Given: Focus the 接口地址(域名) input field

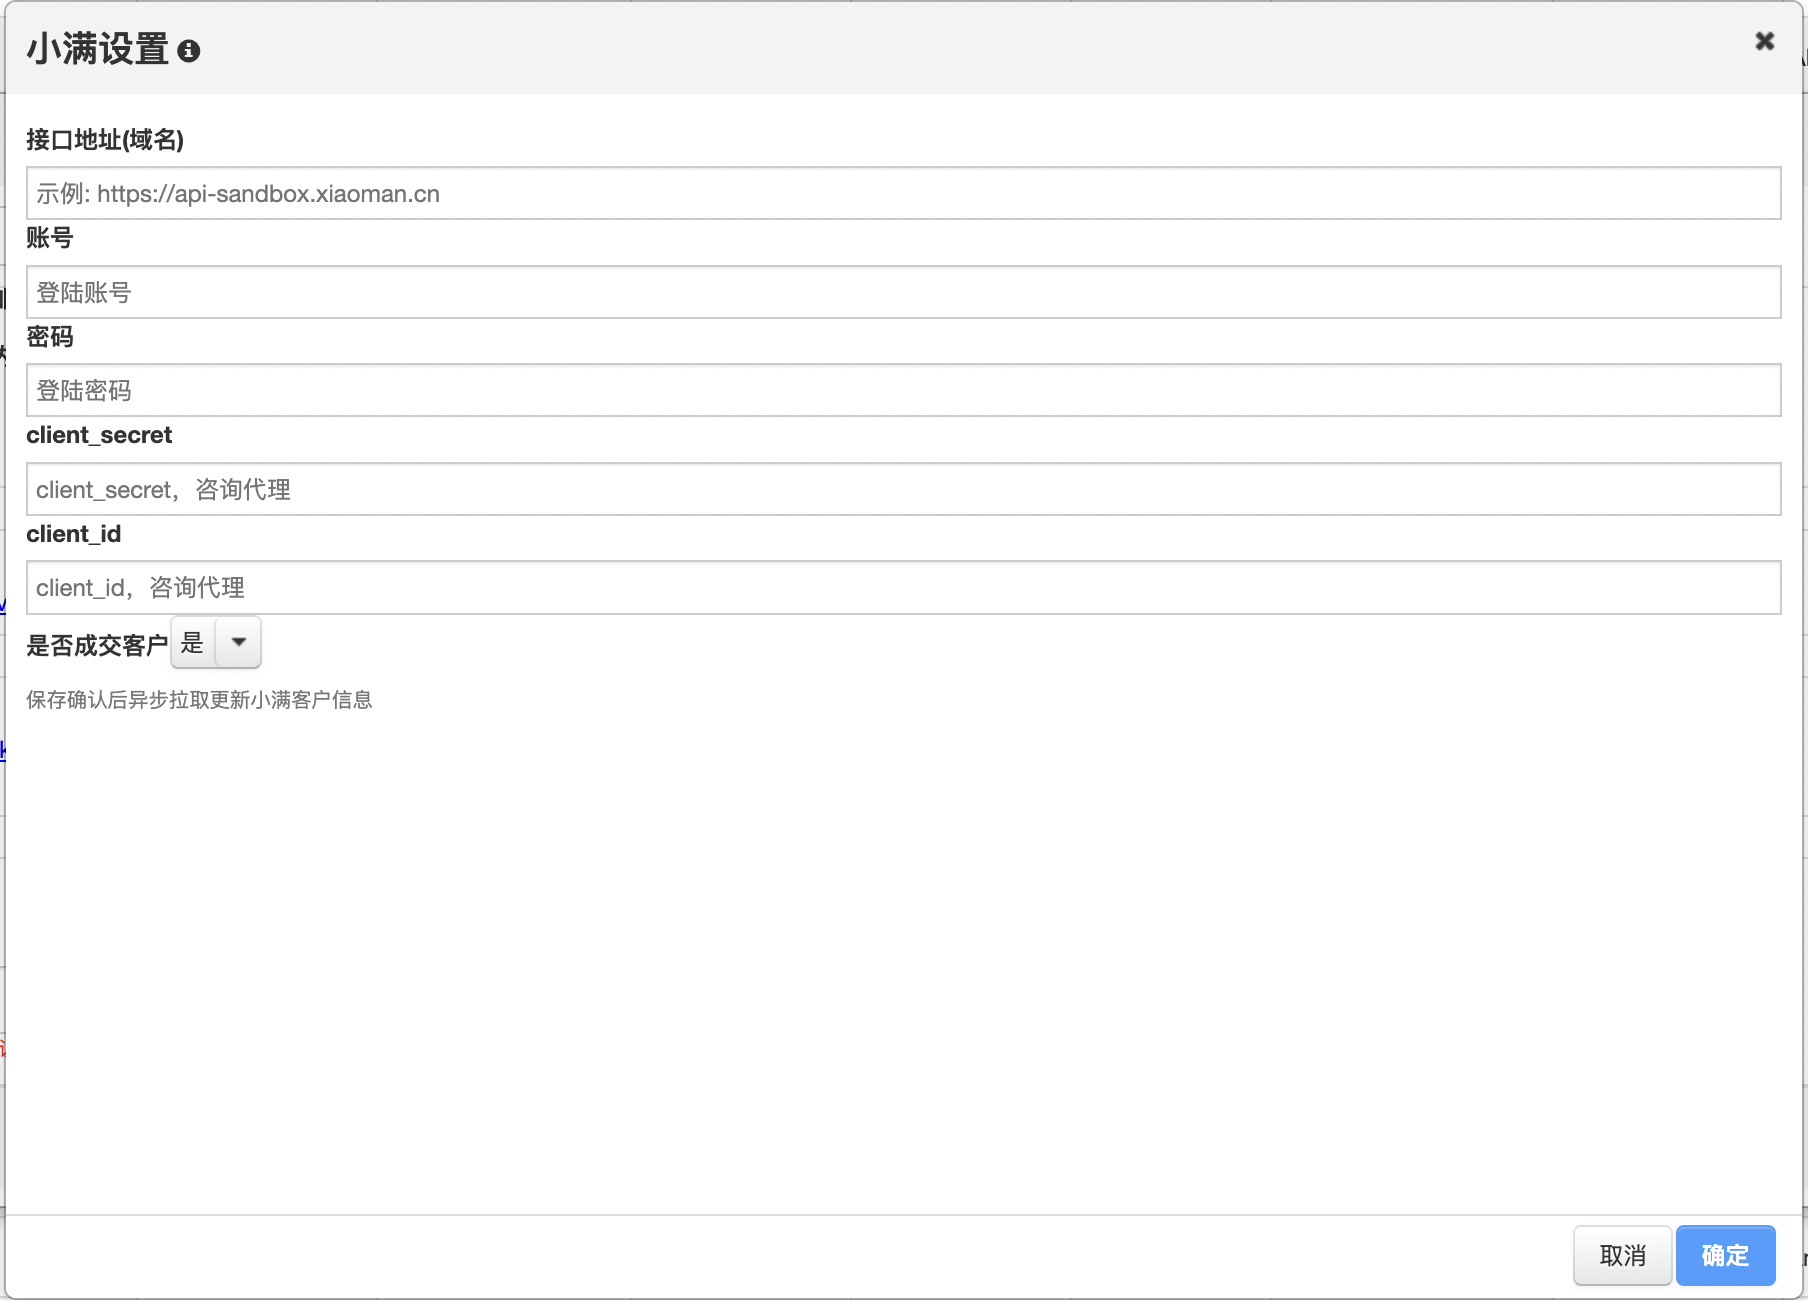Looking at the screenshot, I should coord(903,193).
